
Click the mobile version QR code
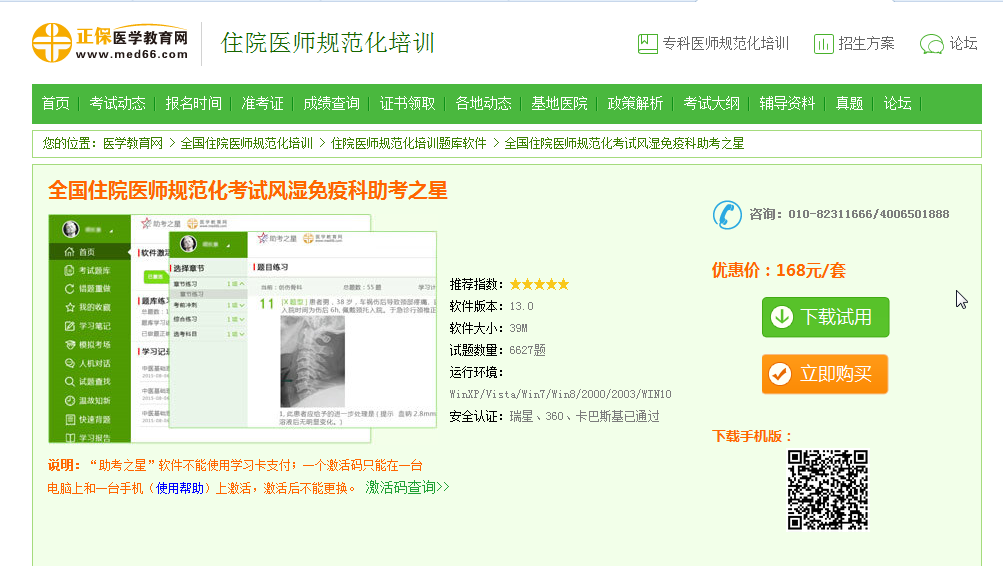tap(826, 489)
